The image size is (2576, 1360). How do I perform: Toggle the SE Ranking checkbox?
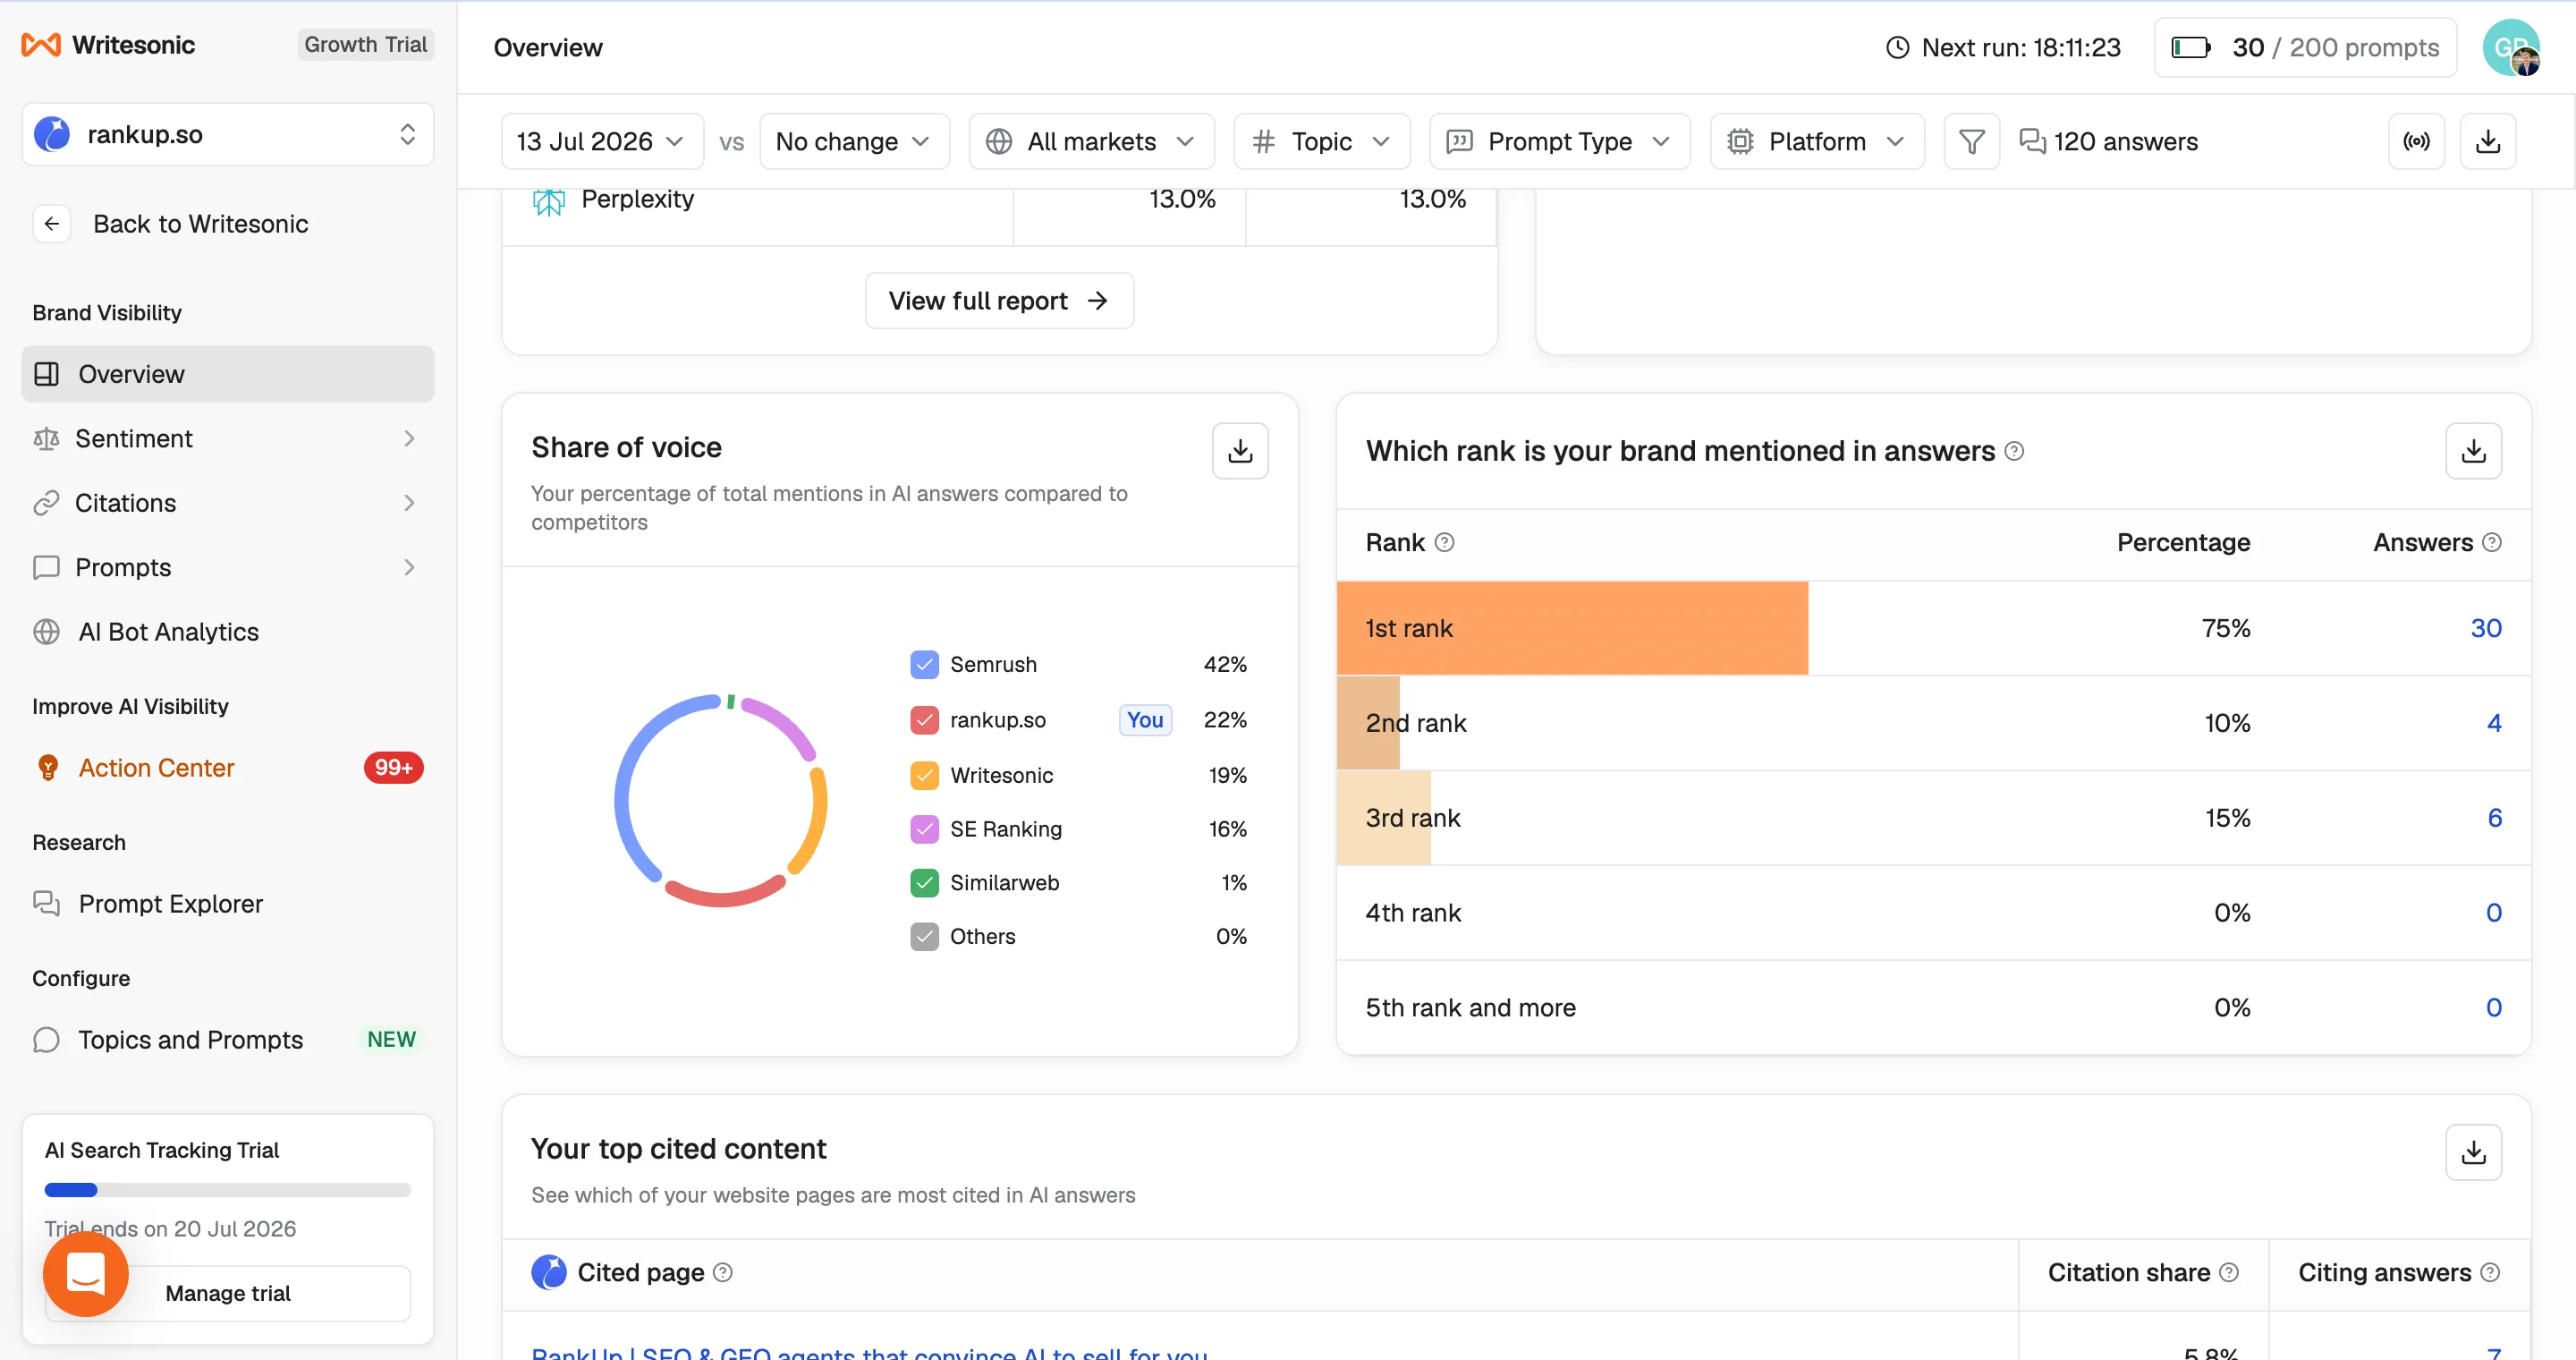pos(924,829)
